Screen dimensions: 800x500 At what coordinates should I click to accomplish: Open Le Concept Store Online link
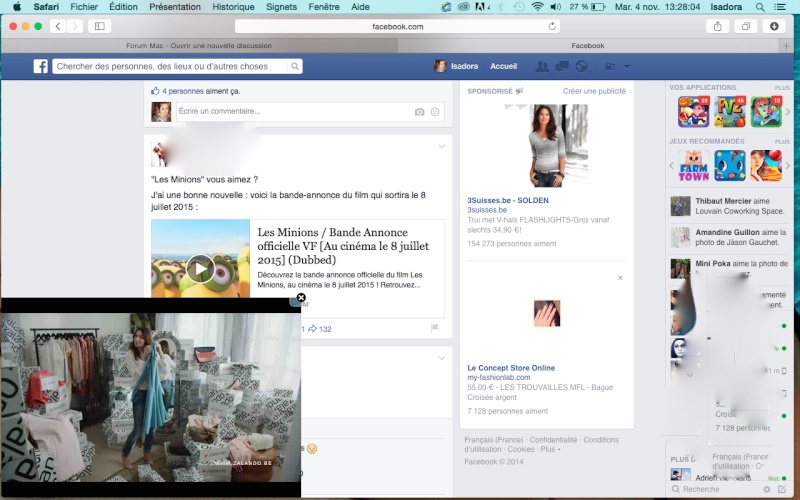[x=511, y=368]
